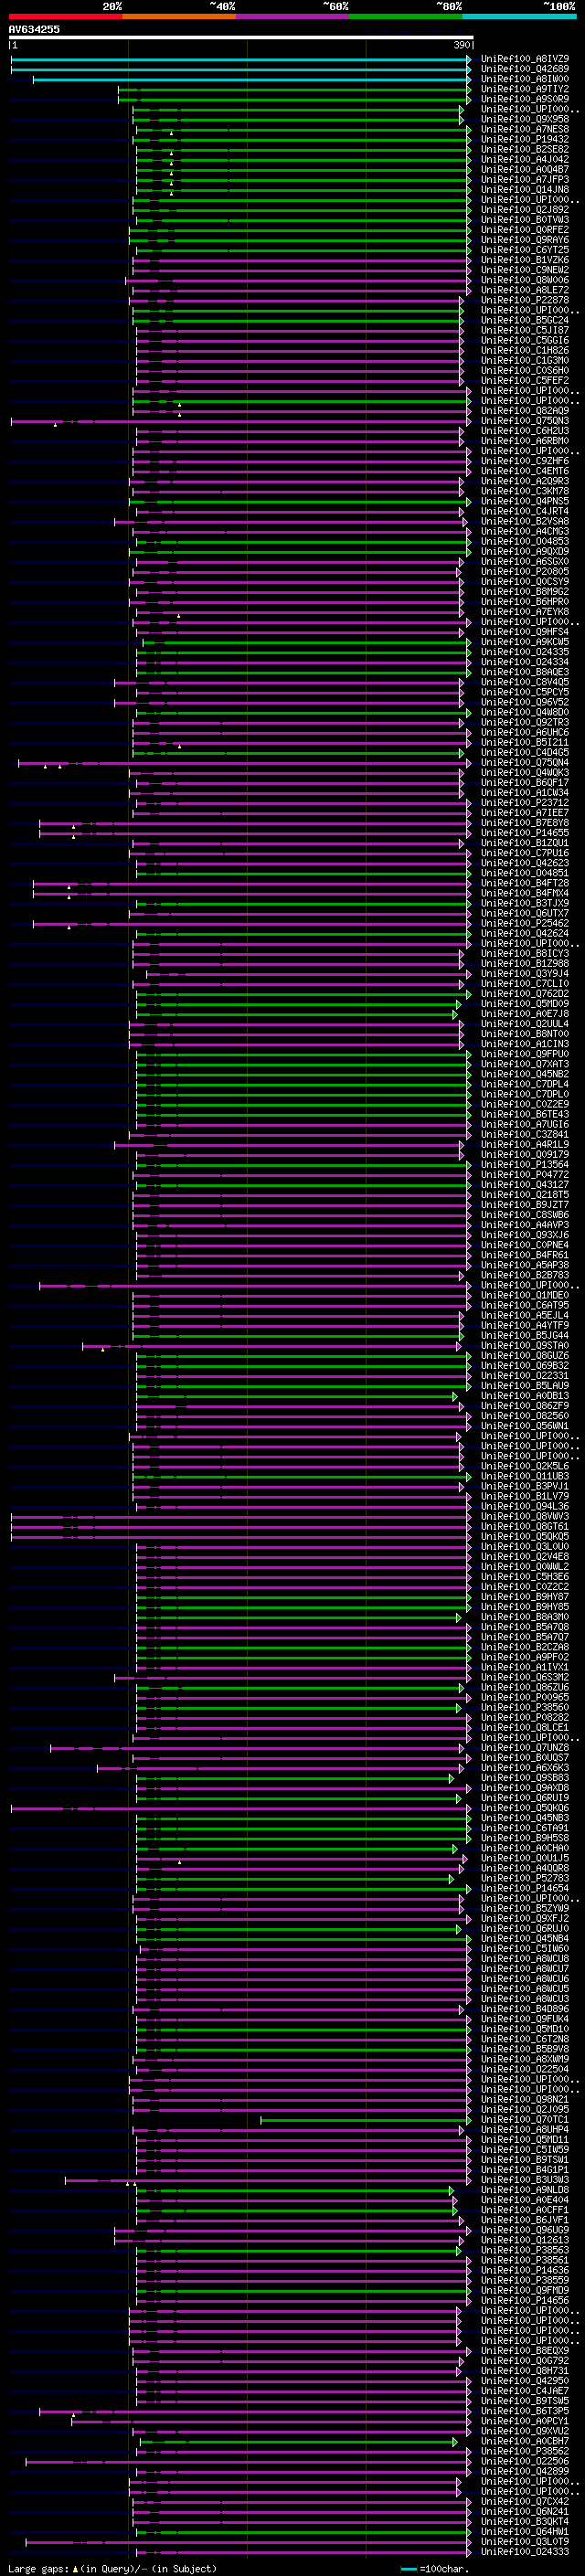Select hit label UniRef100_C6YT25
The height and width of the screenshot is (2576, 585).
525,250
